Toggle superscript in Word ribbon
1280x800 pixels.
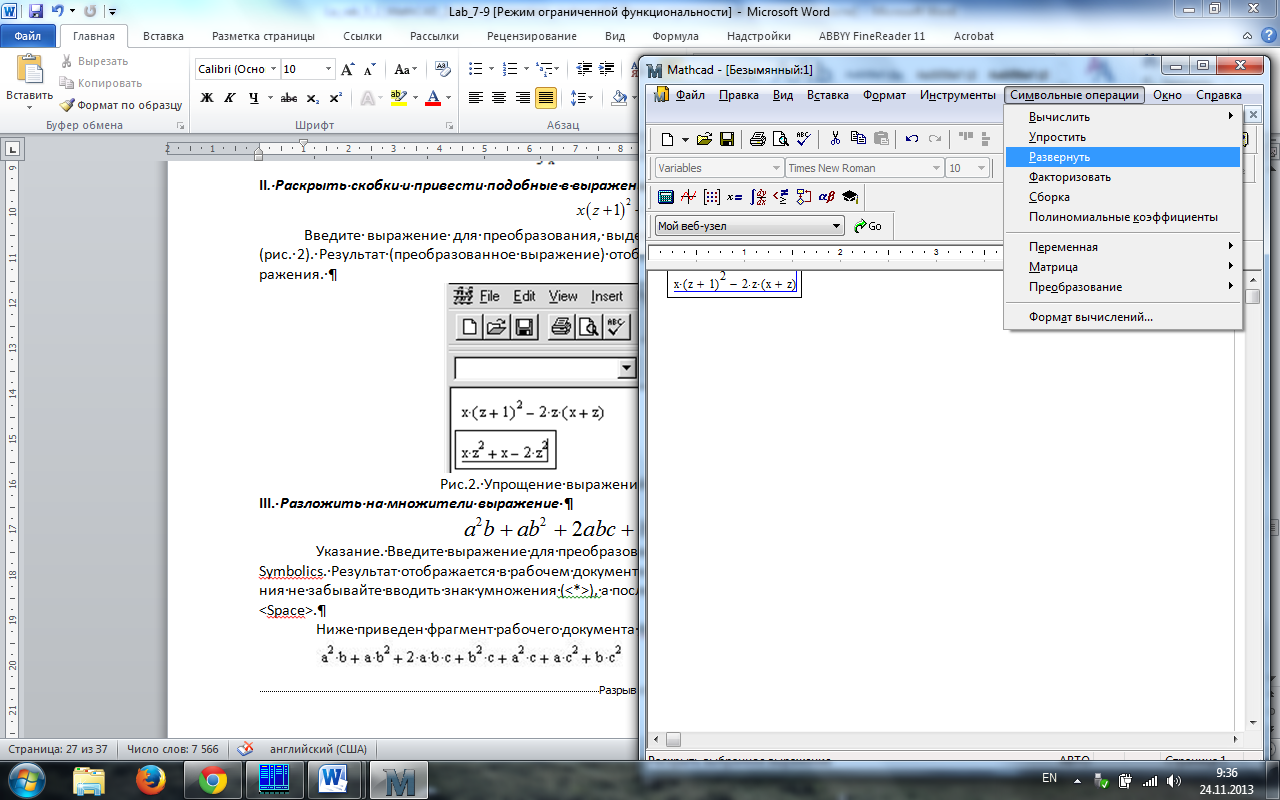coord(336,98)
